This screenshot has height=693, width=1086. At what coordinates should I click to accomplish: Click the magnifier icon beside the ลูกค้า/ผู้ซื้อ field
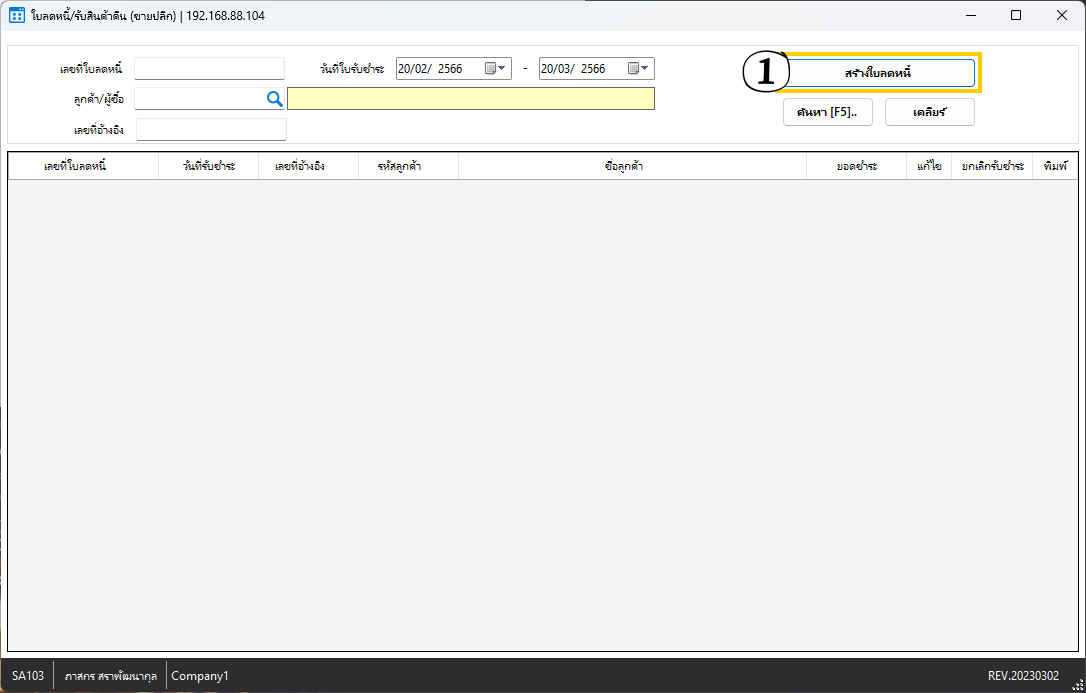click(x=274, y=98)
